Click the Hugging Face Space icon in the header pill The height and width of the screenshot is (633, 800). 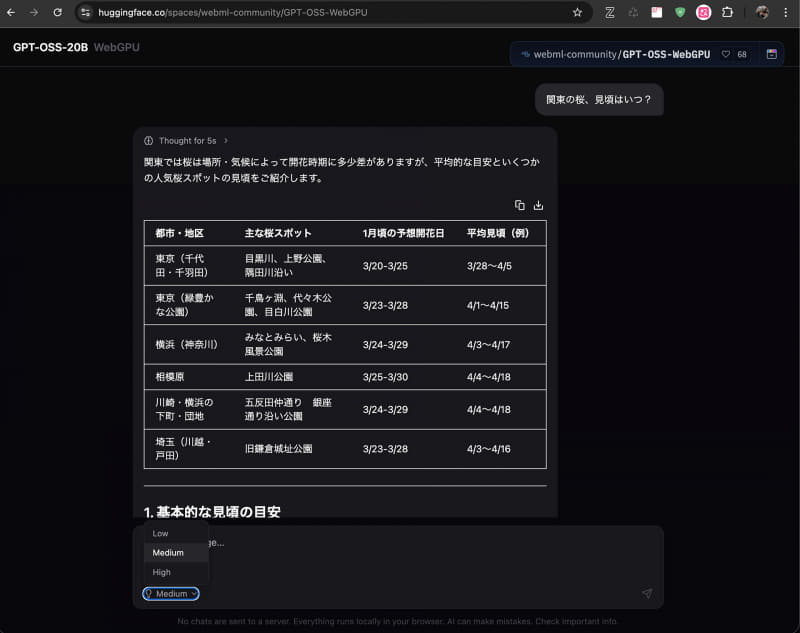524,54
